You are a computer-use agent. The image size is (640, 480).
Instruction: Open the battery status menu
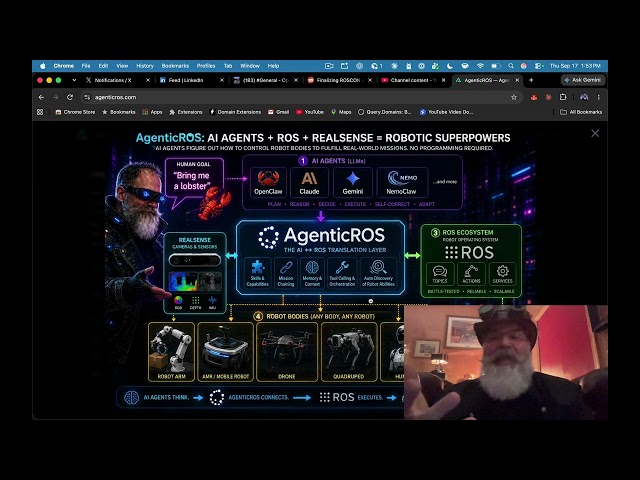click(496, 66)
